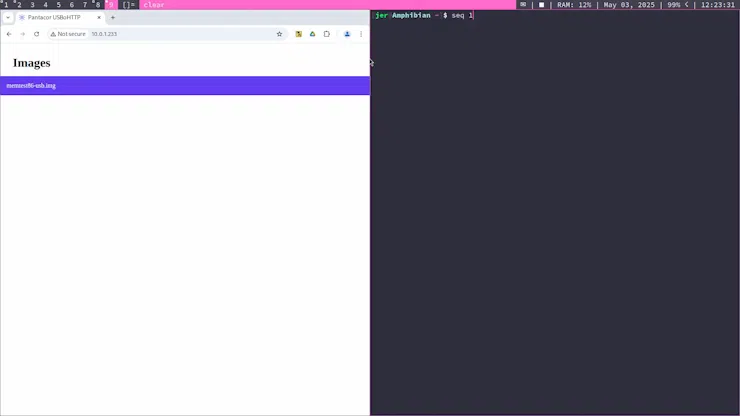Open the yellow browser extension icon
The height and width of the screenshot is (416, 740).
tap(299, 34)
